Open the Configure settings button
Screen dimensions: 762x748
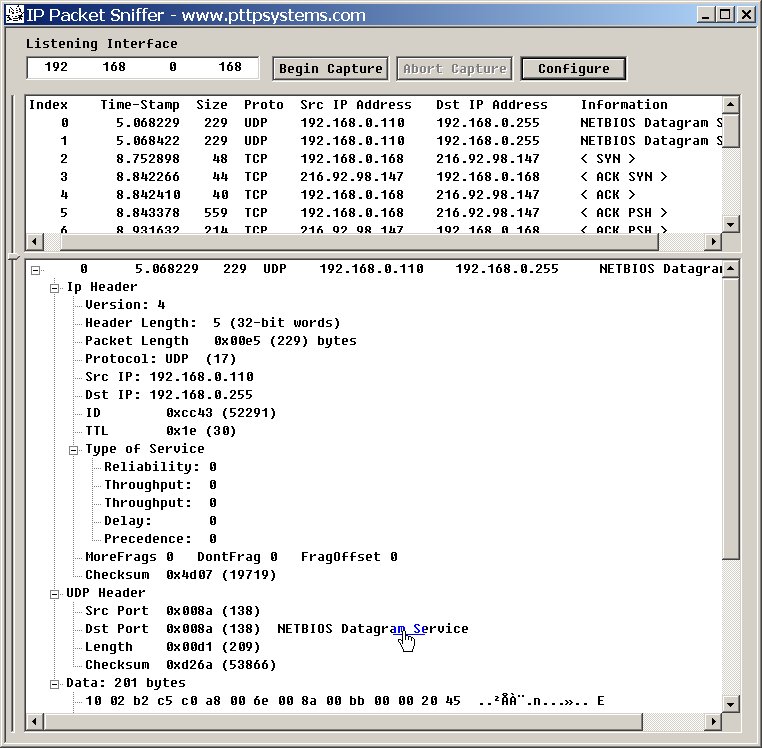click(573, 69)
